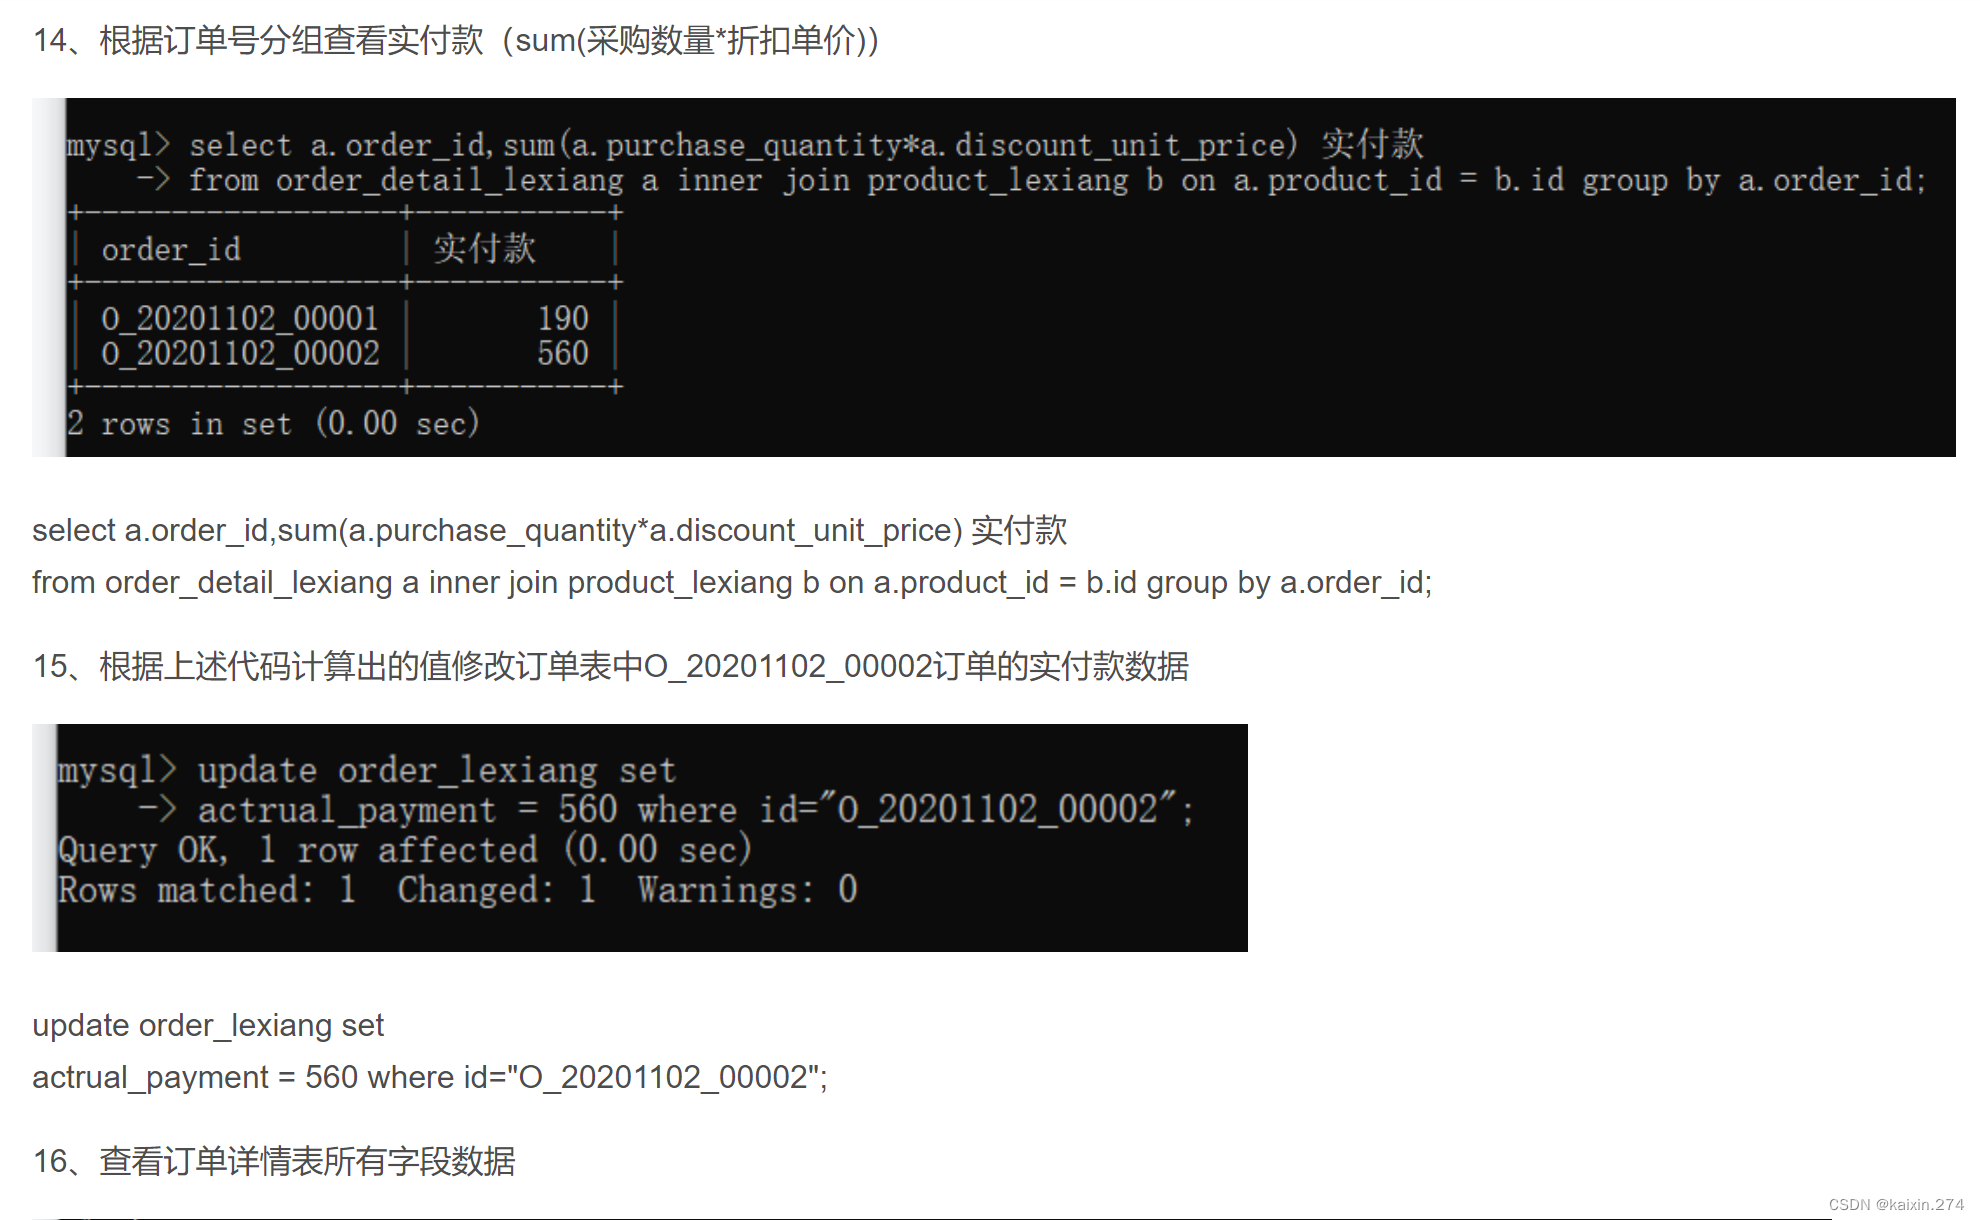Click the heading for step 14
Image resolution: width=1980 pixels, height=1220 pixels.
point(456,40)
